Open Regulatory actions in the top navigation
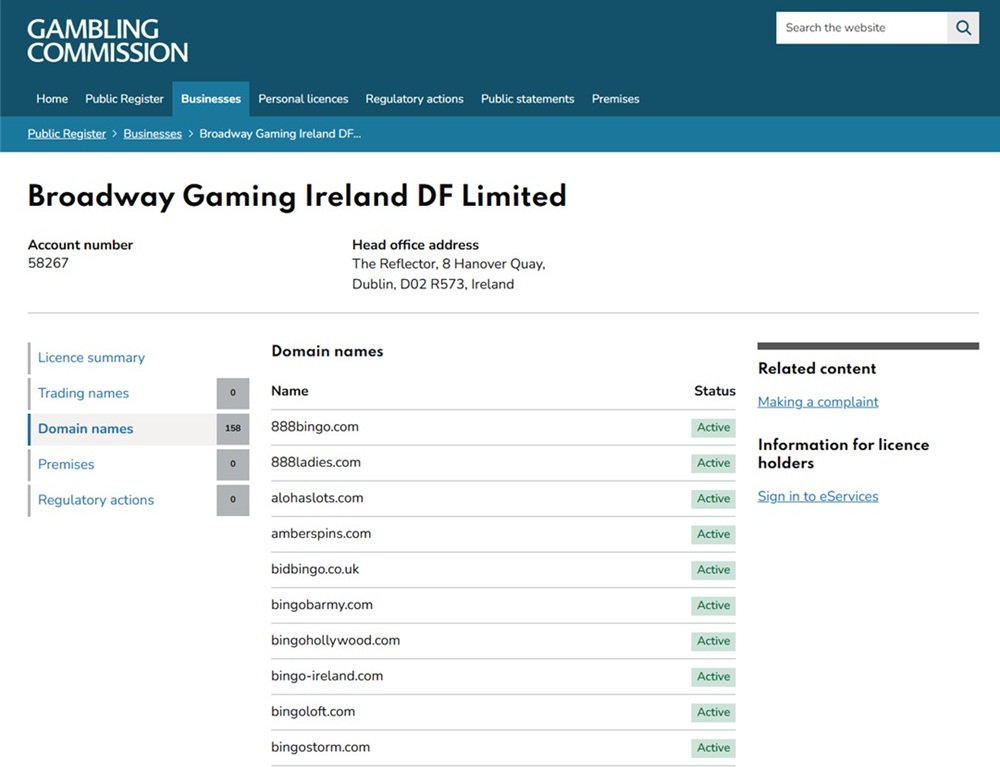Screen dimensions: 1000x767 (x=415, y=99)
